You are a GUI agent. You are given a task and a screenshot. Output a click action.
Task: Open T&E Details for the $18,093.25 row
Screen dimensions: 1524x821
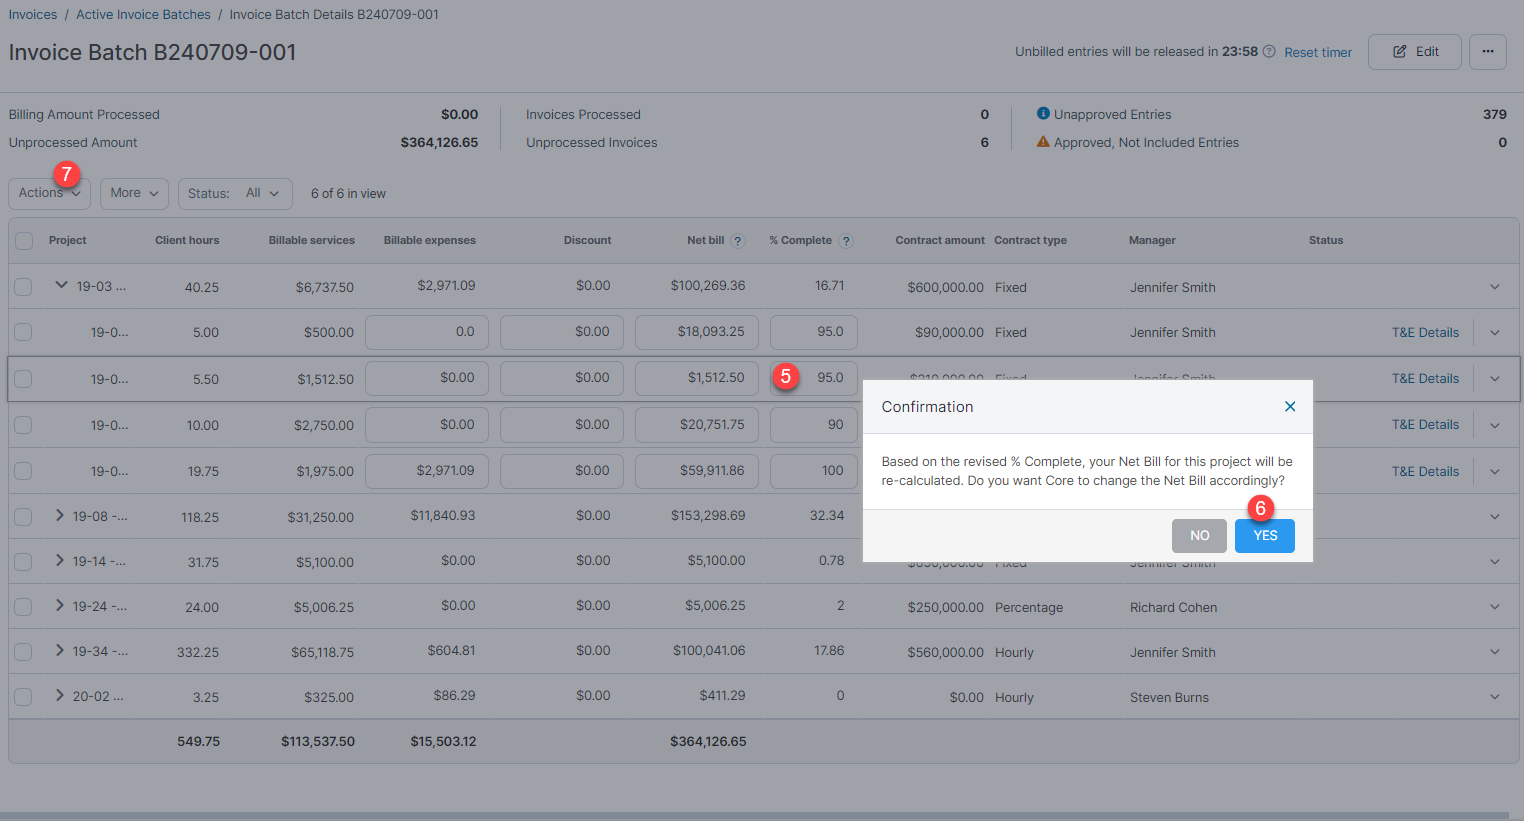[x=1425, y=333]
